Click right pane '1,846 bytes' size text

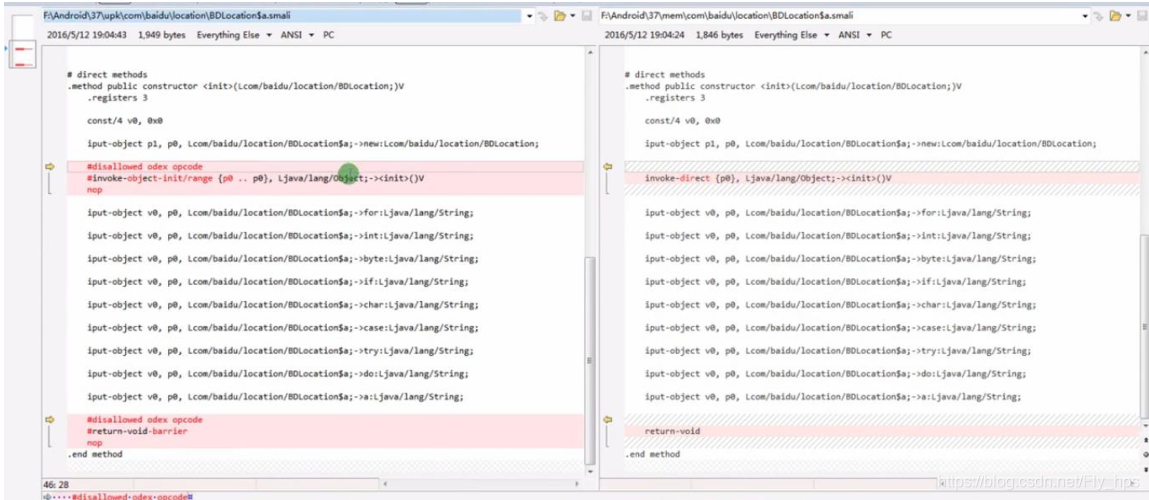pyautogui.click(x=720, y=34)
